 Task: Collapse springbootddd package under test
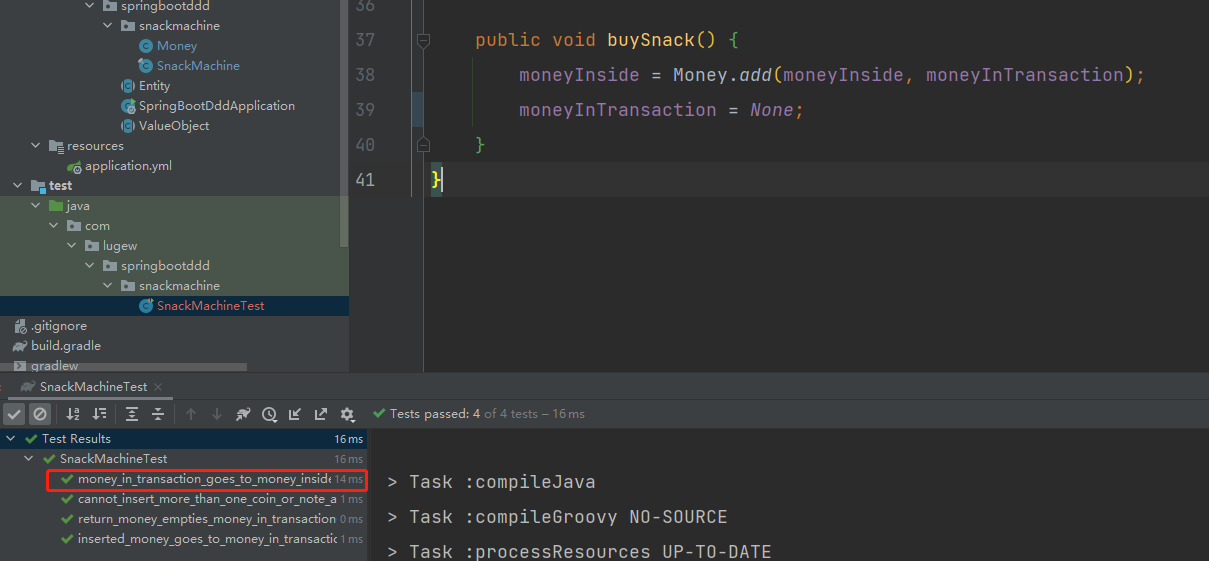coord(91,266)
